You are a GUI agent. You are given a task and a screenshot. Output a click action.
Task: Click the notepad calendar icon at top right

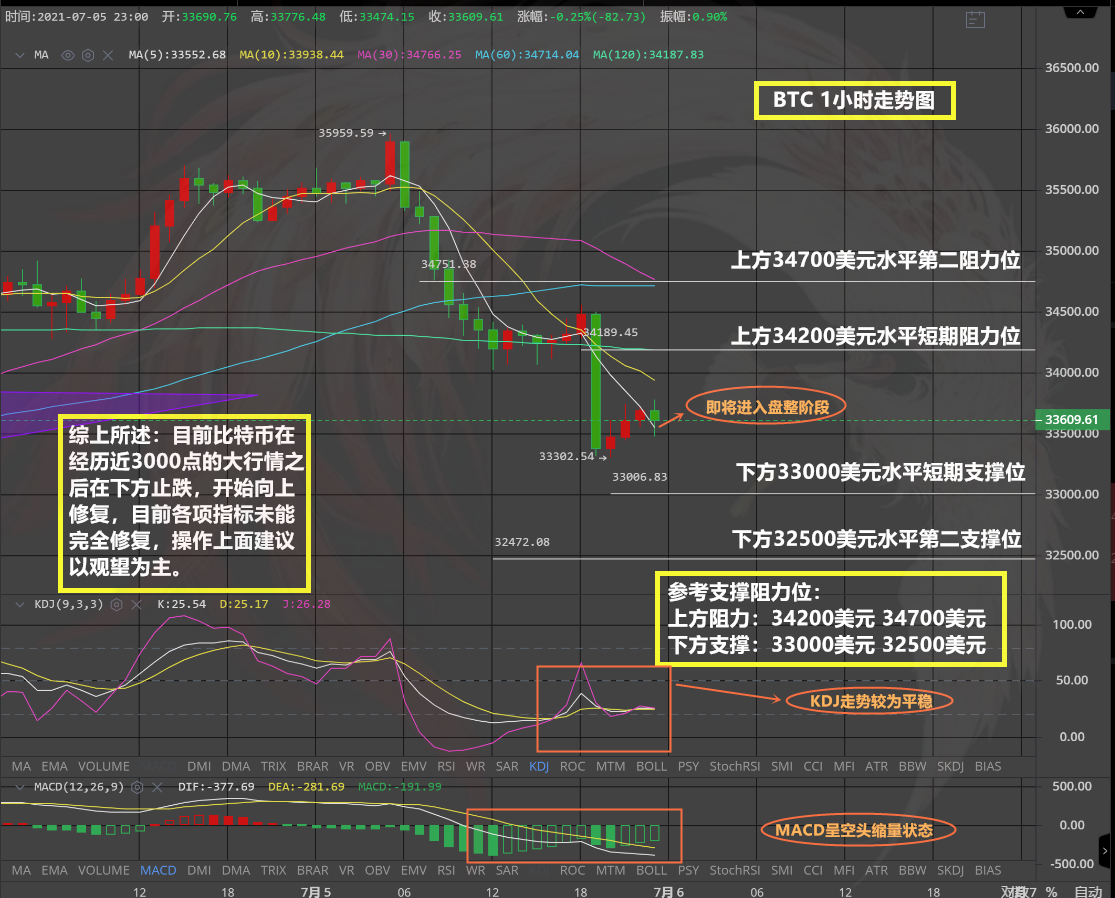tap(976, 20)
